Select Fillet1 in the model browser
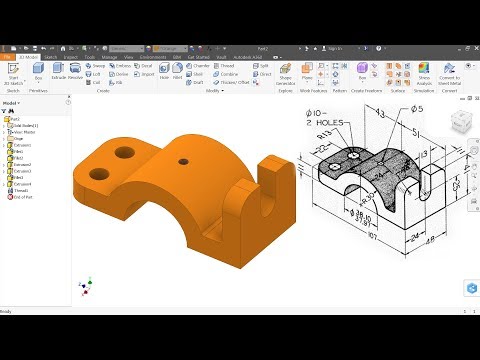 (15, 152)
